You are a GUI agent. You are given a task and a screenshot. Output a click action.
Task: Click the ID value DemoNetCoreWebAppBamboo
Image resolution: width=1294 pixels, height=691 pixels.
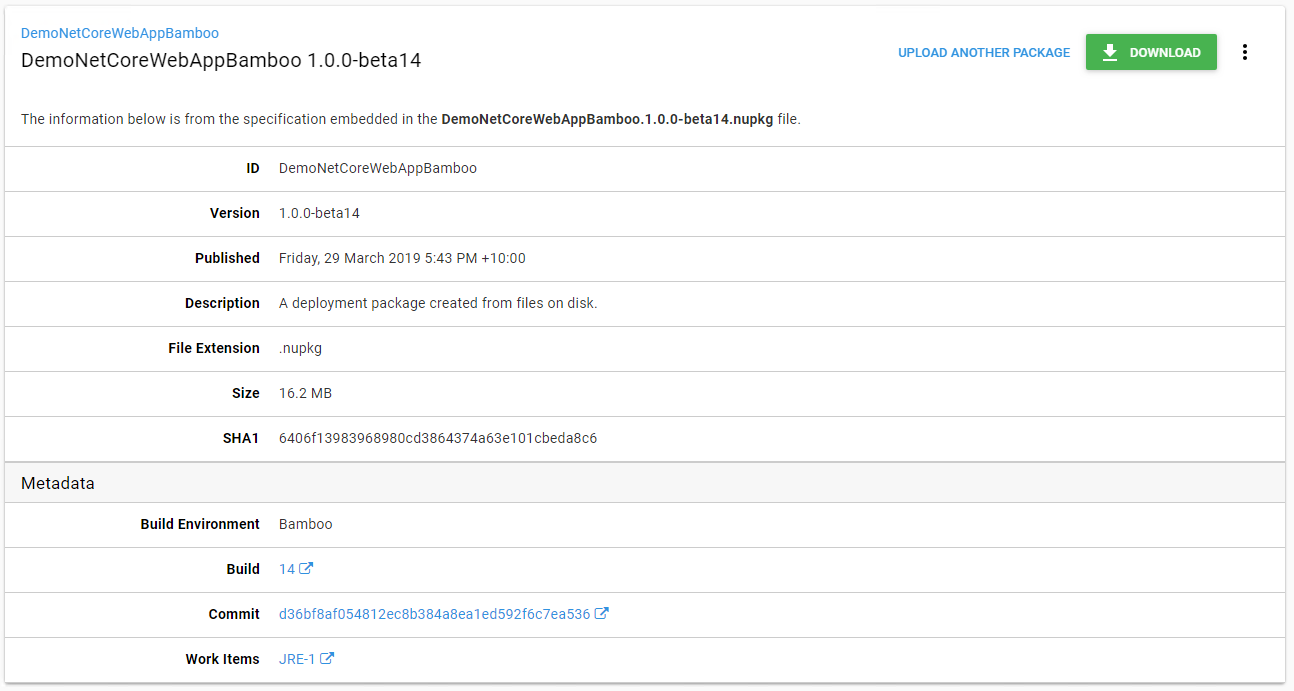pos(378,168)
